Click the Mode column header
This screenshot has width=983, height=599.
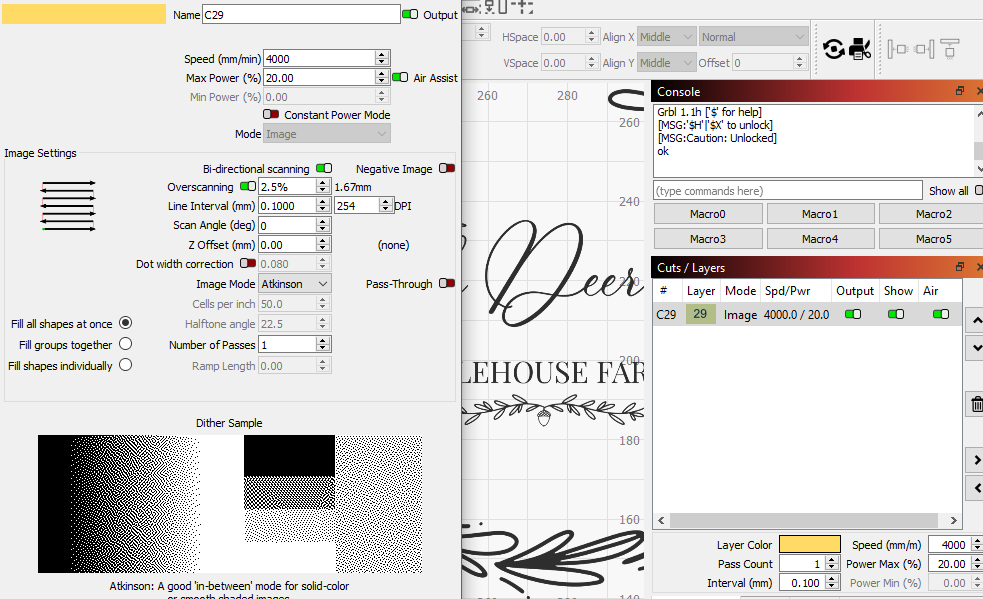740,291
